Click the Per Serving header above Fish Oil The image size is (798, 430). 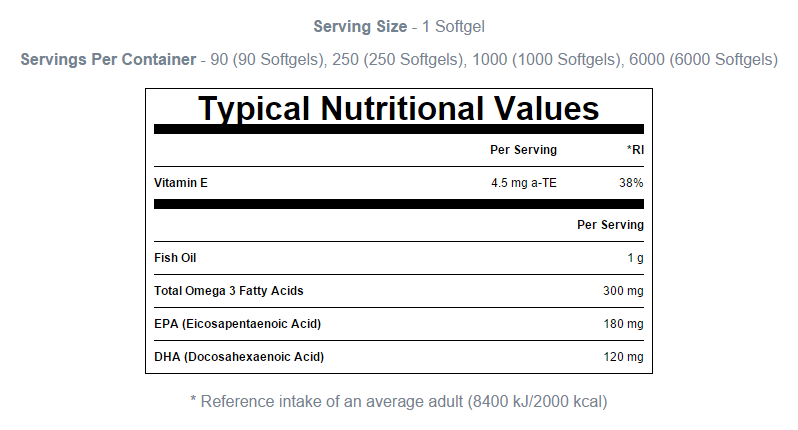pos(610,225)
